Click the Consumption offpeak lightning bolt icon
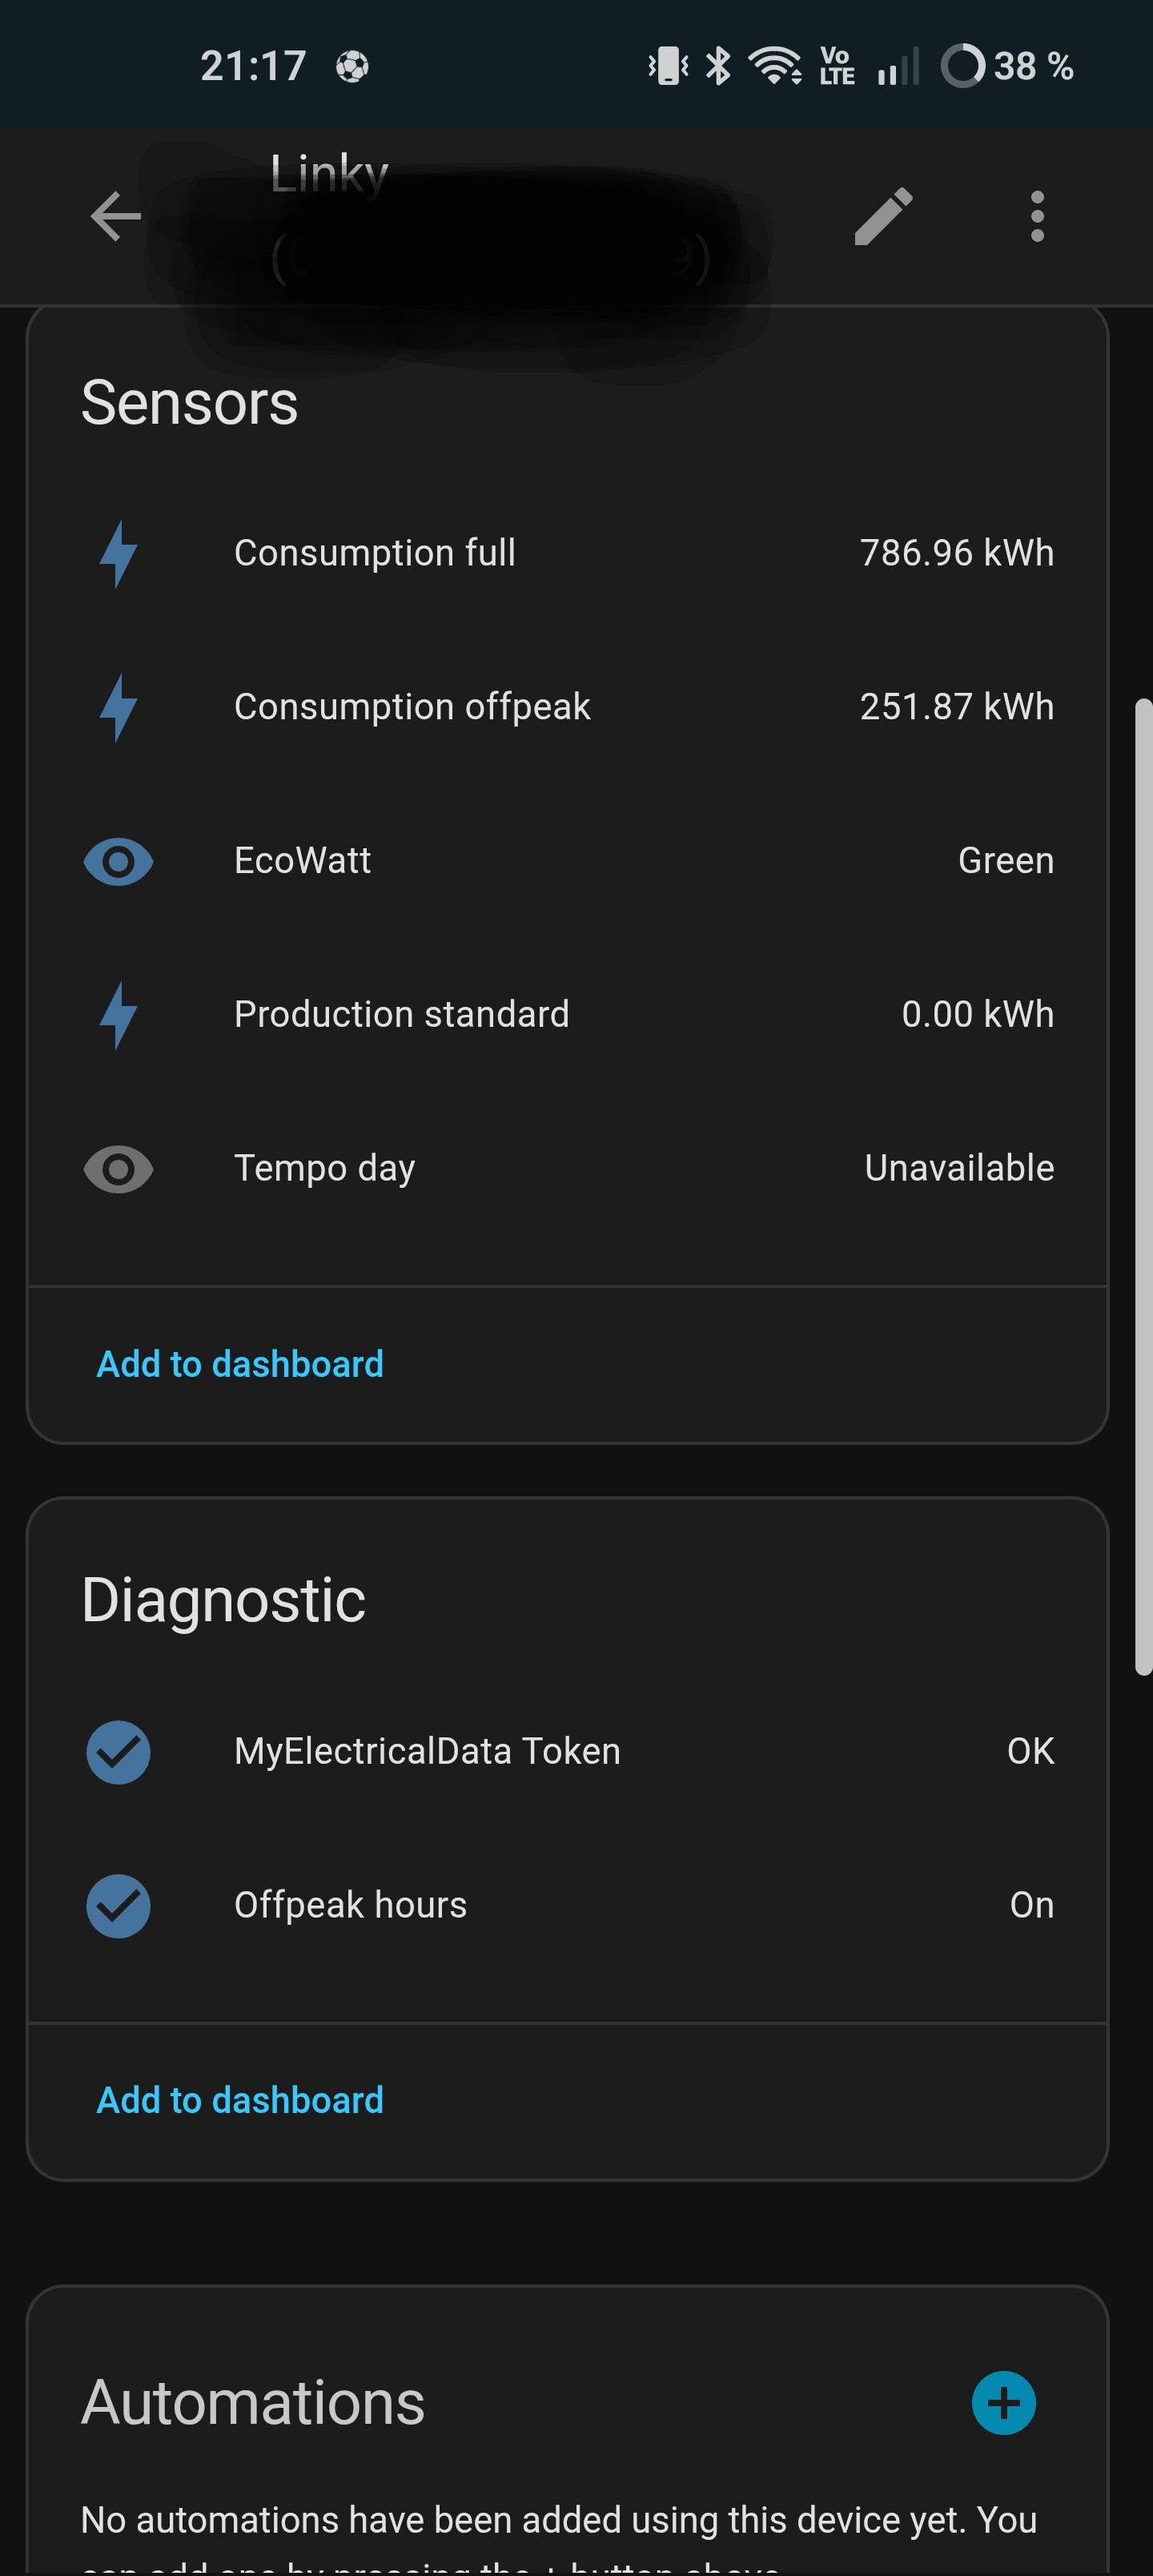1153x2576 pixels. (118, 707)
